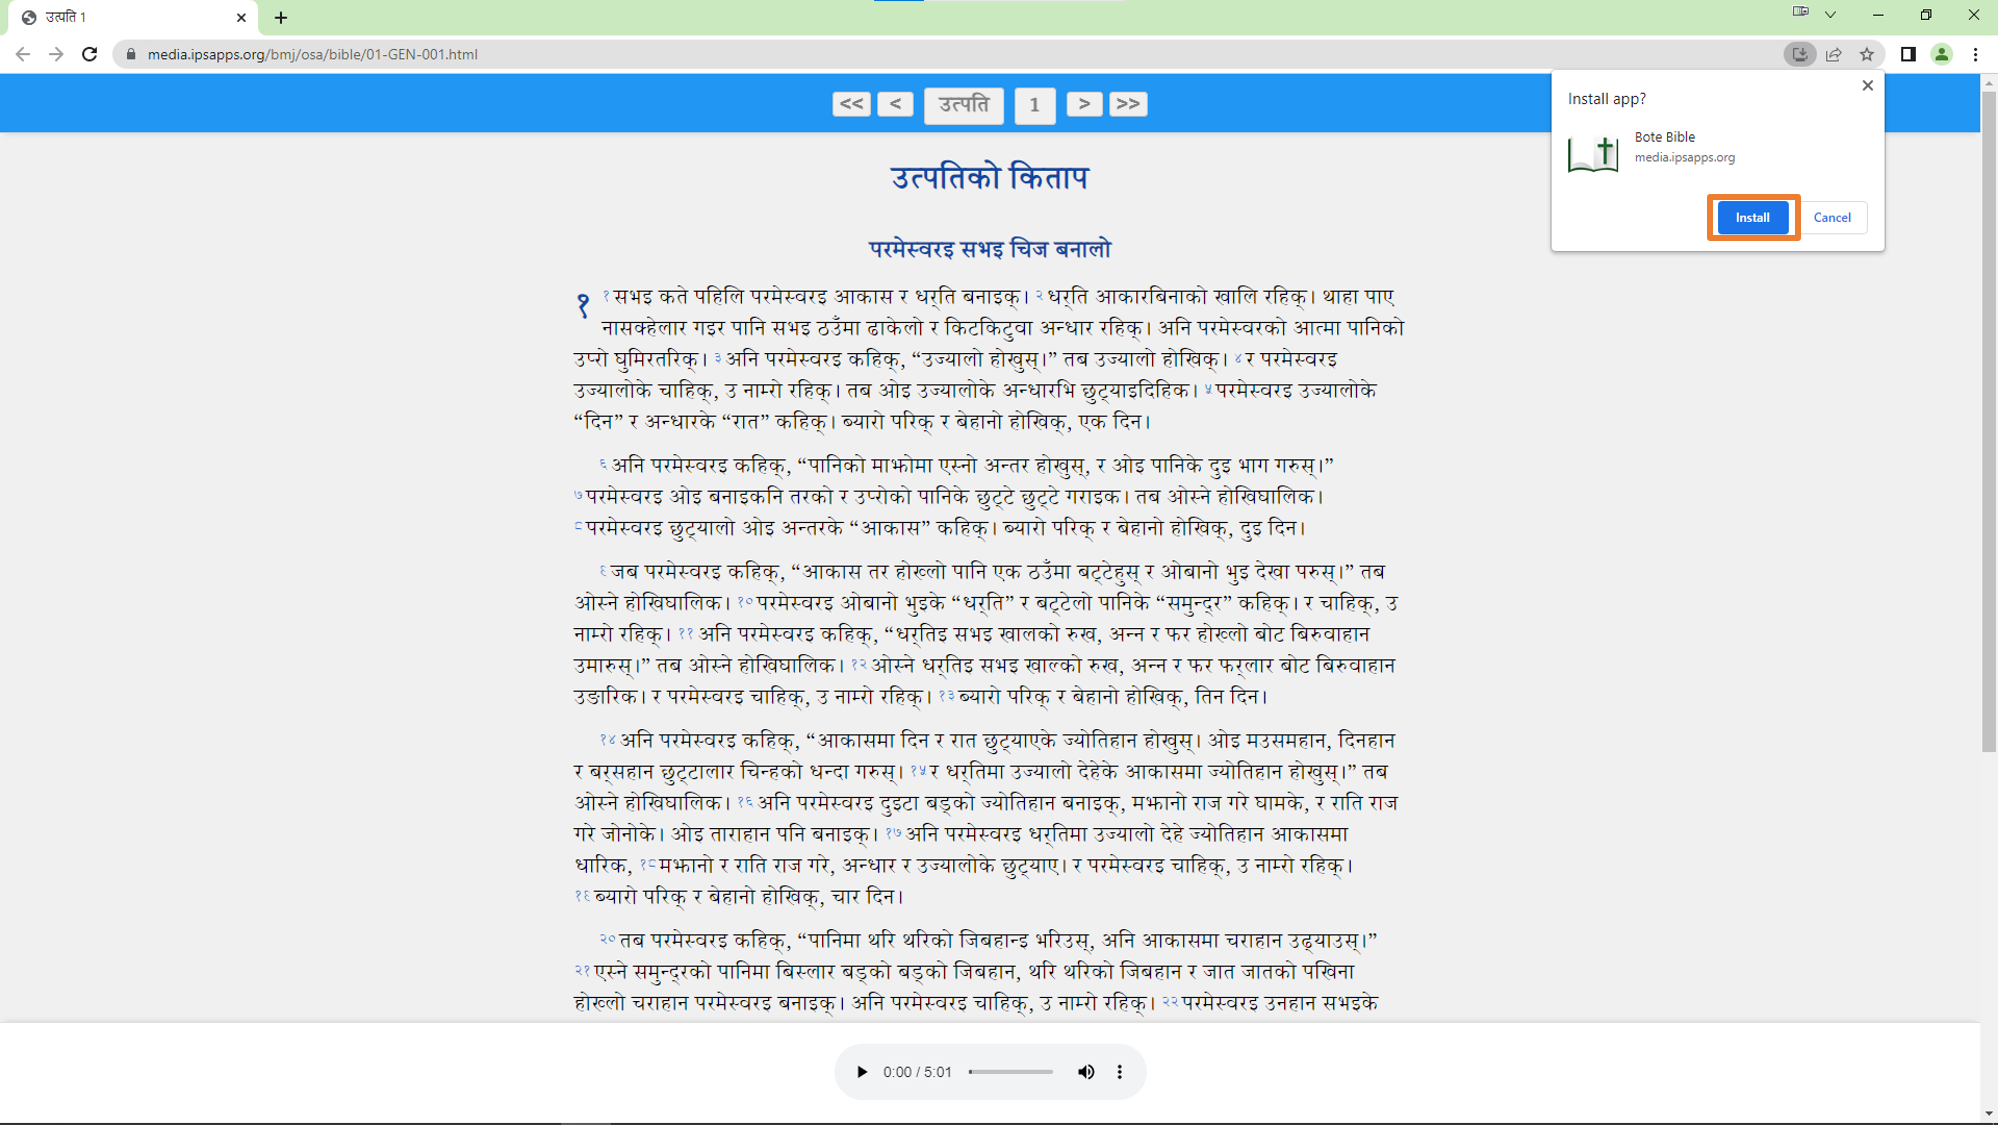Share this page icon
The width and height of the screenshot is (1998, 1125).
[x=1833, y=54]
